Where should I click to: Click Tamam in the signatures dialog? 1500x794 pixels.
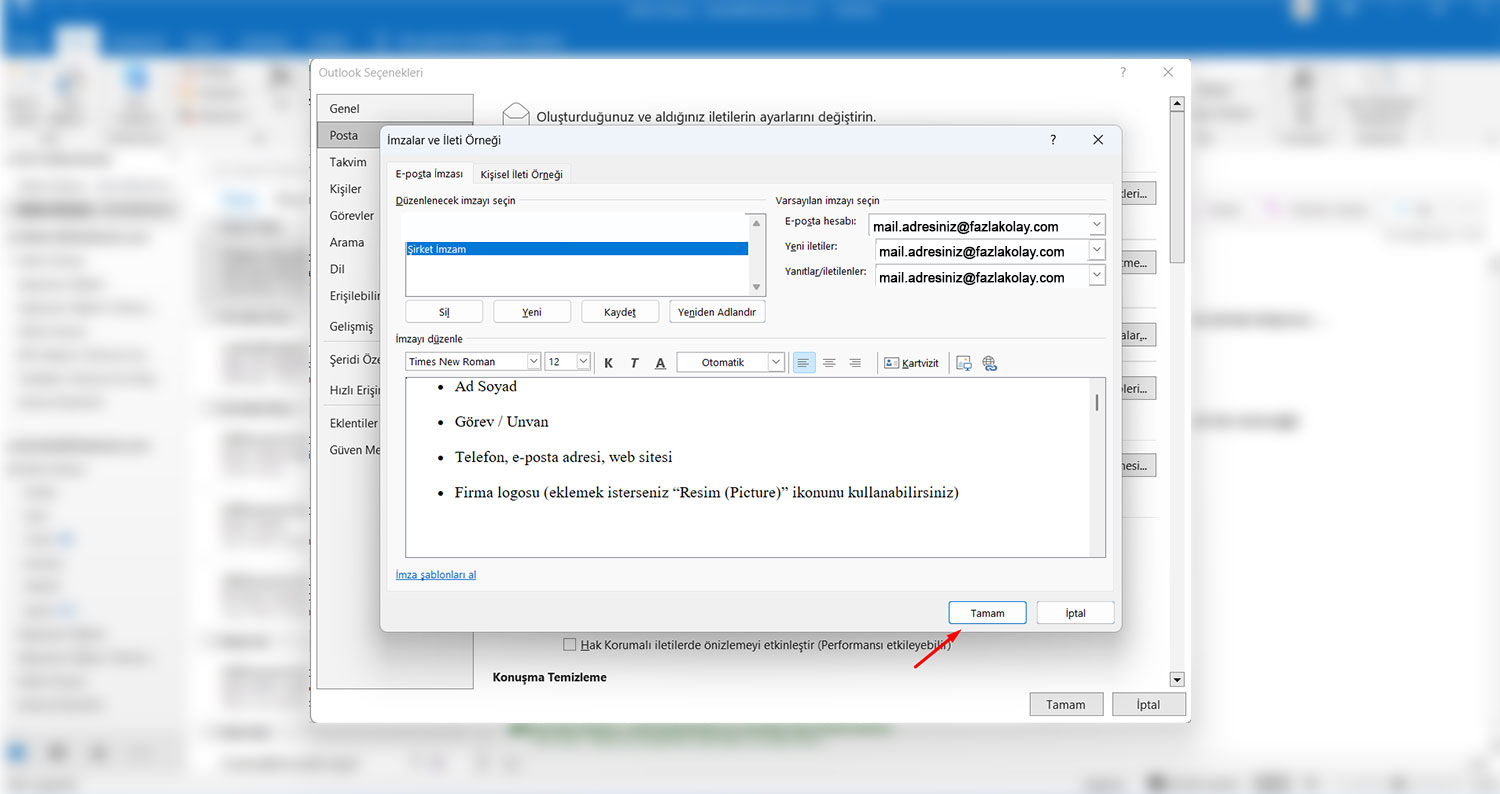(987, 613)
